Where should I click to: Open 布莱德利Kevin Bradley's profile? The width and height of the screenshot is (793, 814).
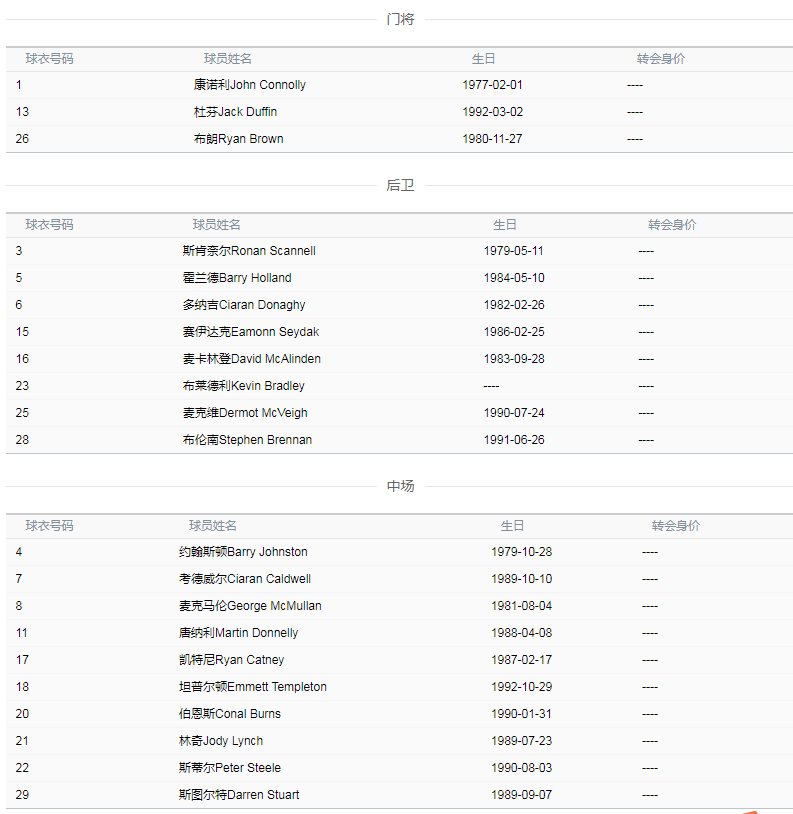(x=244, y=386)
